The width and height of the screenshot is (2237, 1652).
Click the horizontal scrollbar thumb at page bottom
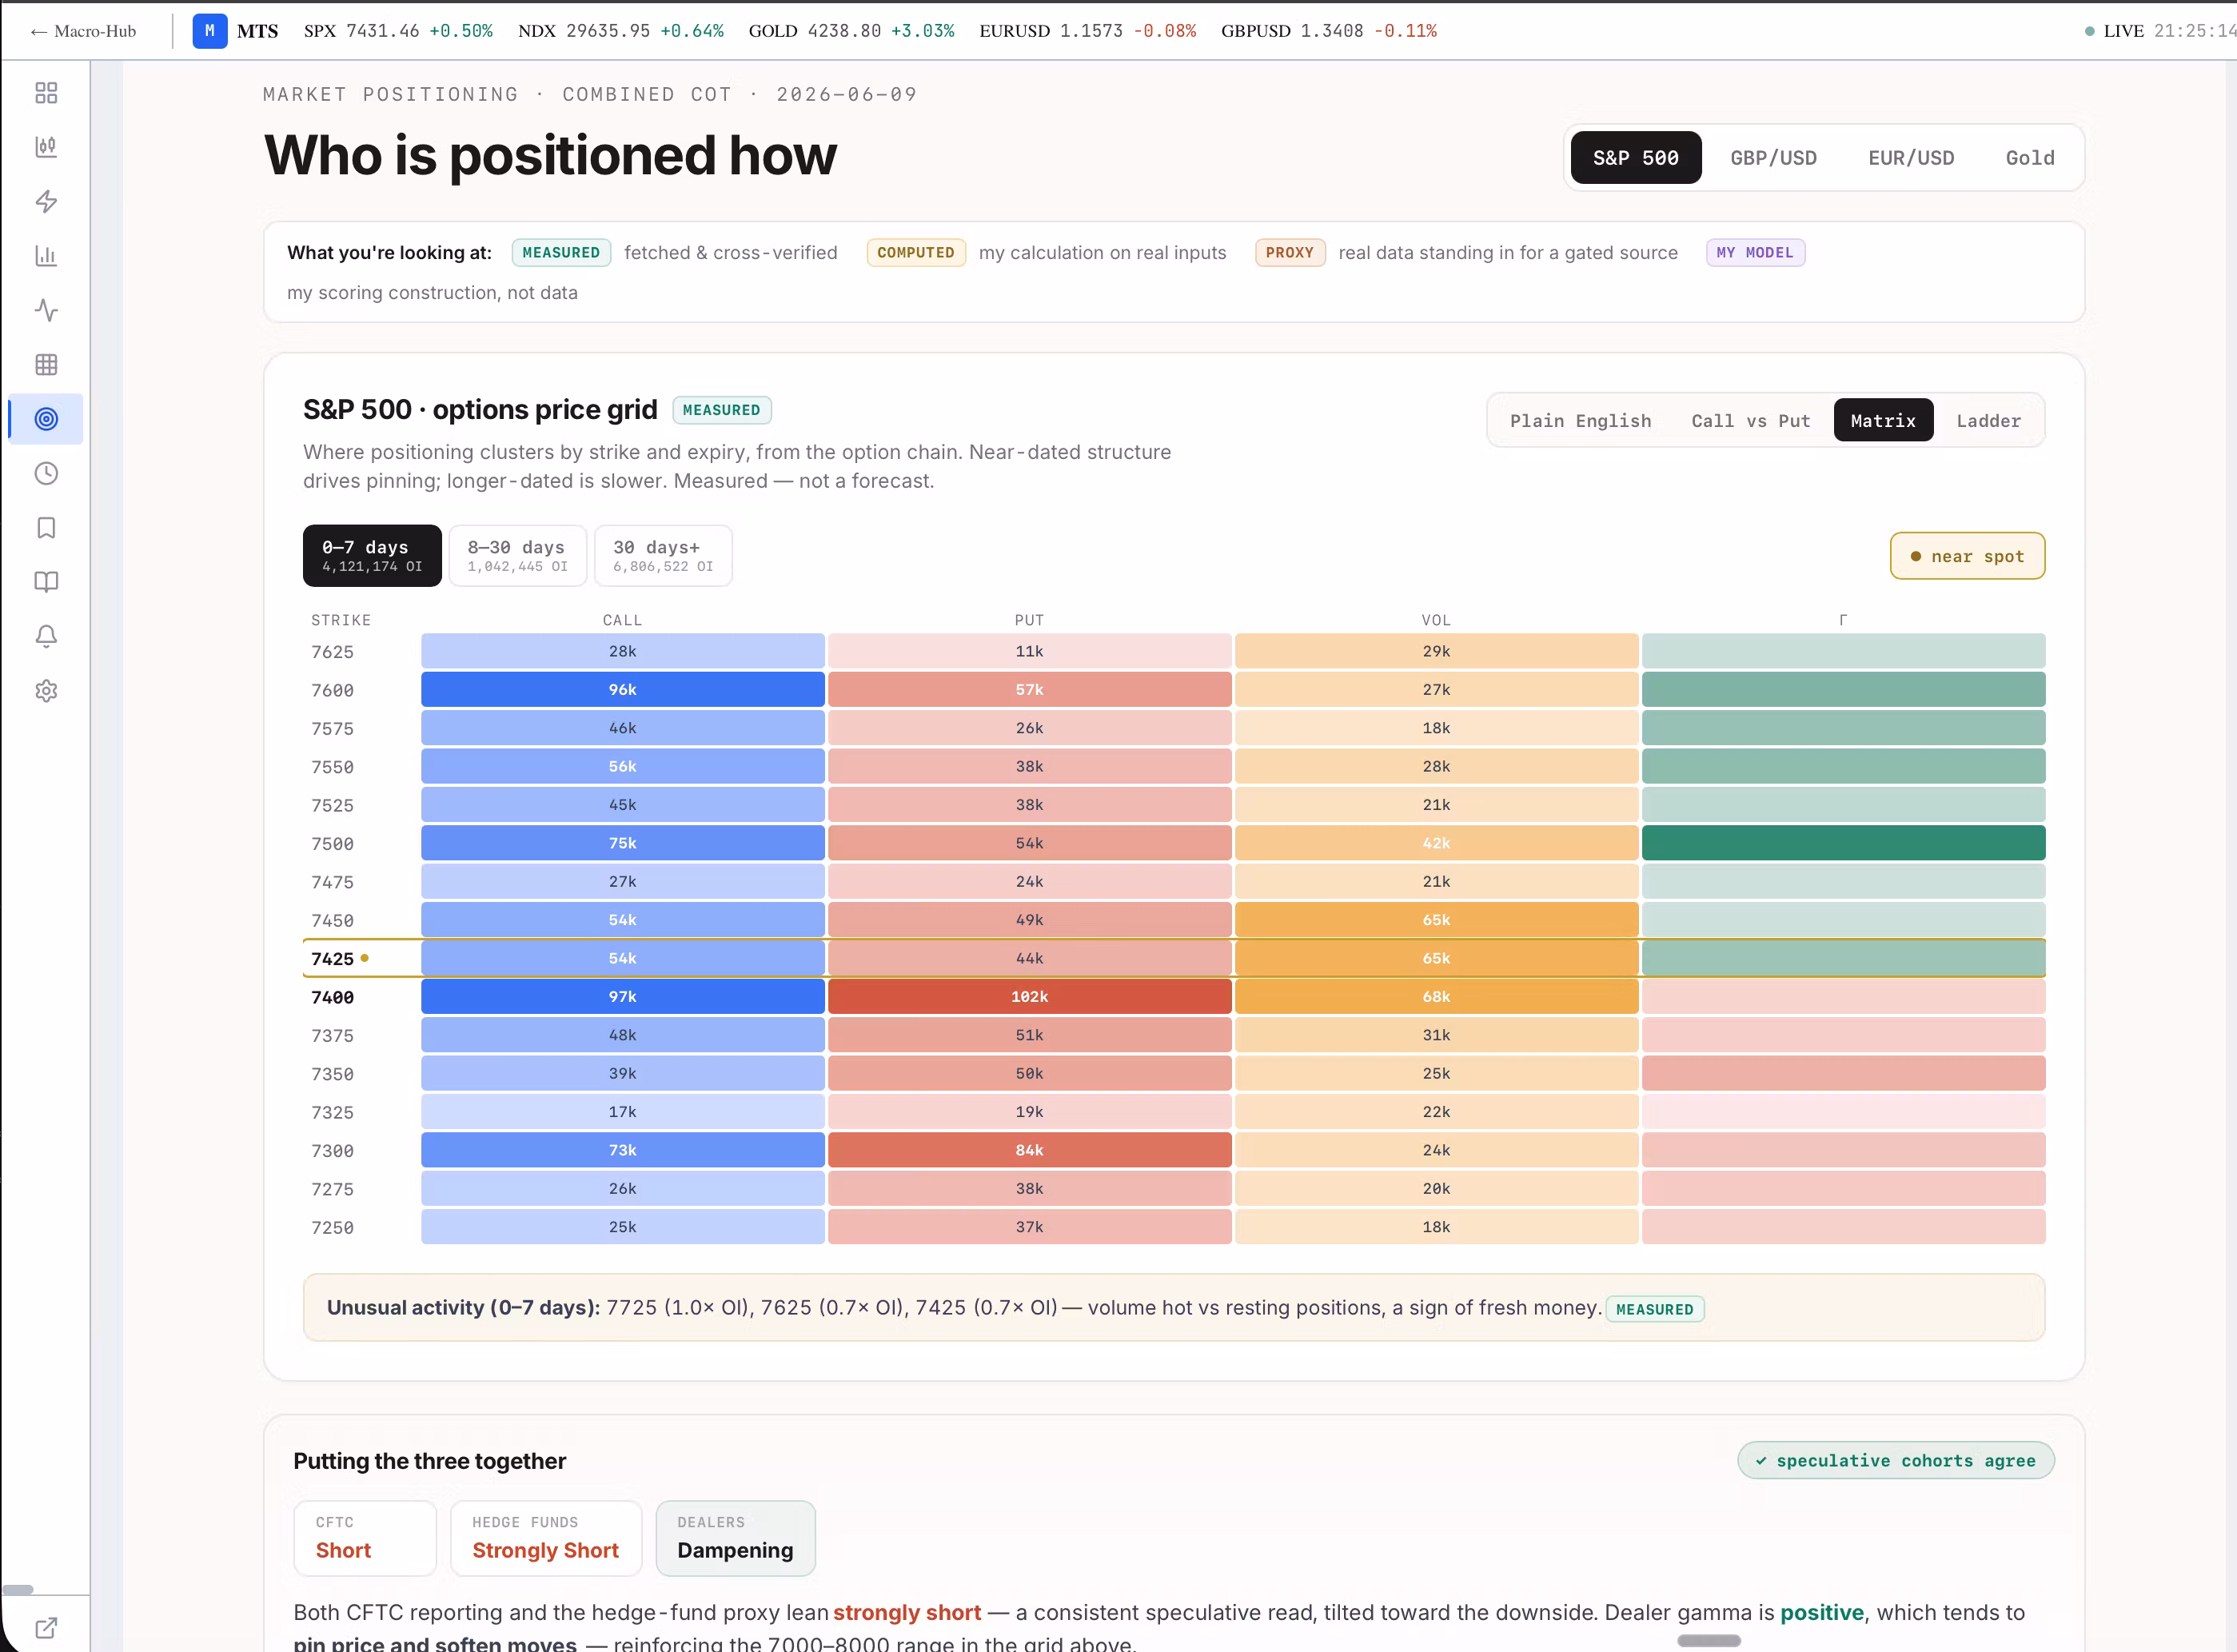point(1708,1641)
